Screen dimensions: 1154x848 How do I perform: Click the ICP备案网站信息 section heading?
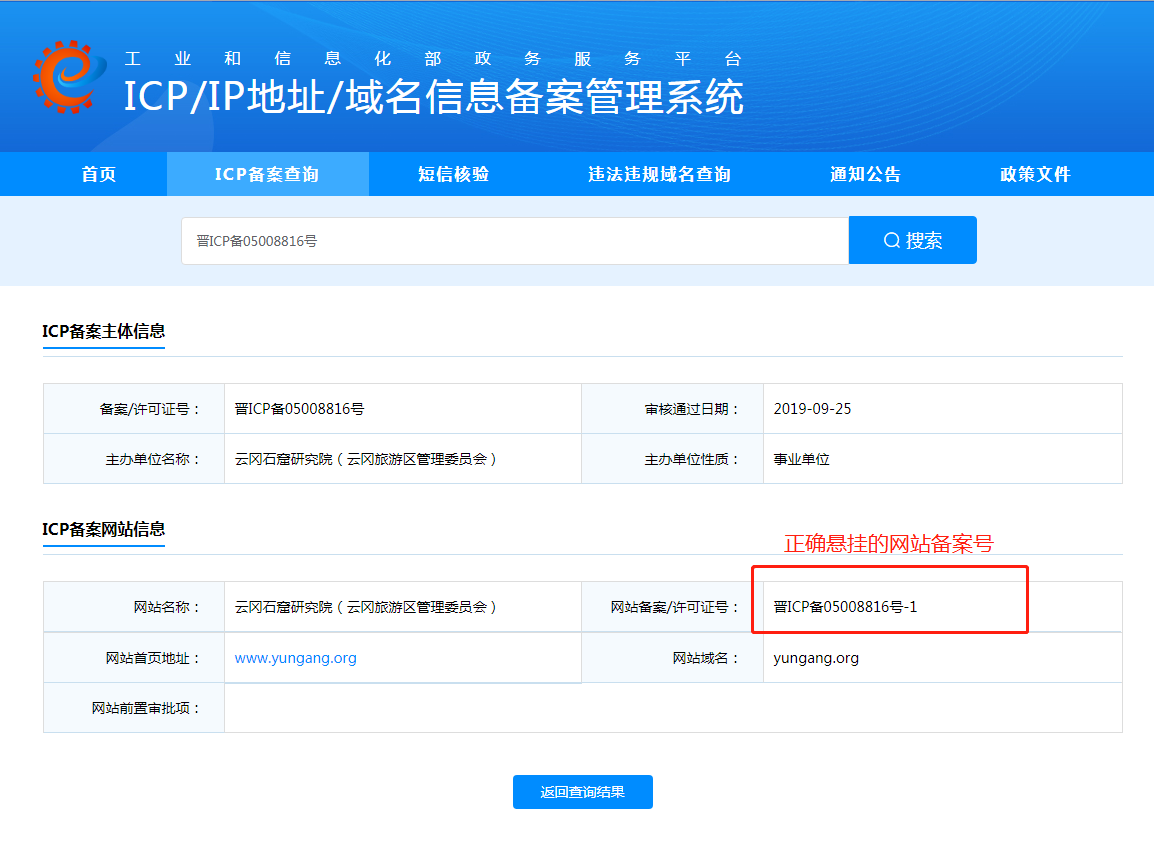click(x=103, y=529)
